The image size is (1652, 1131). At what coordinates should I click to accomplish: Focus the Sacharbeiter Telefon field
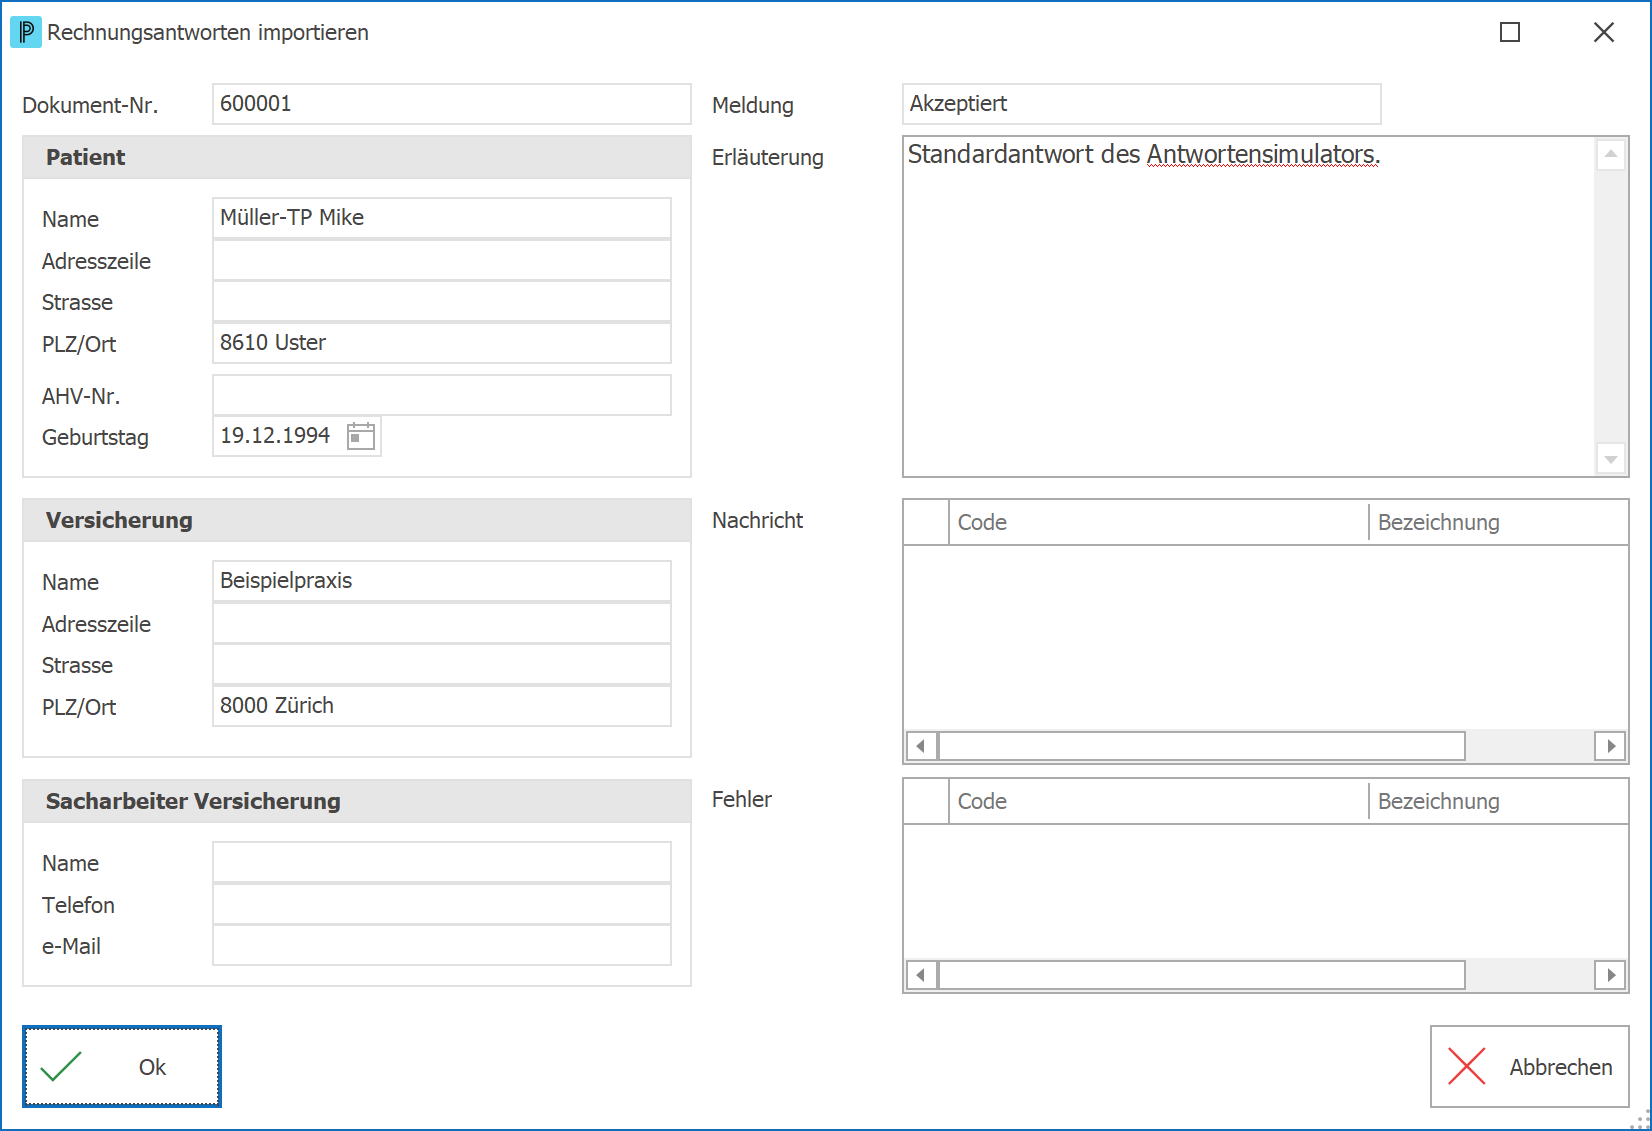[442, 904]
